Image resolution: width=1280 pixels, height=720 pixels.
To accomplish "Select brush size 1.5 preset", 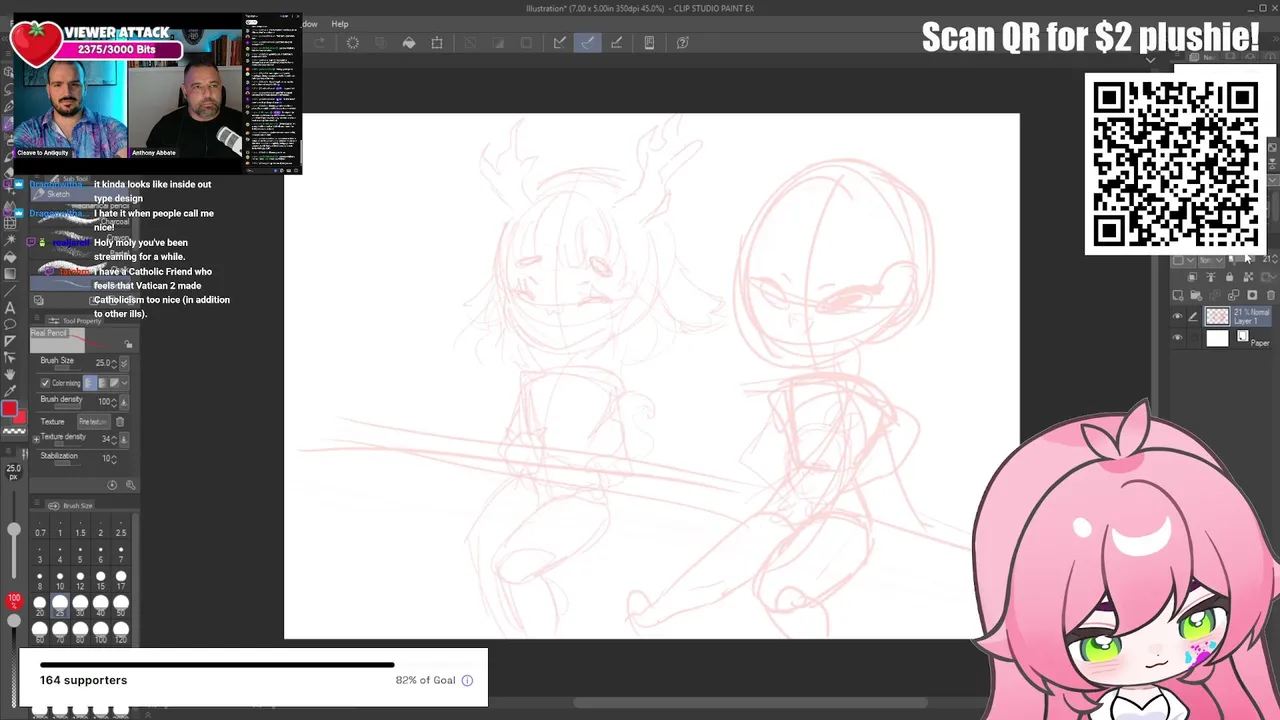I will [x=80, y=527].
